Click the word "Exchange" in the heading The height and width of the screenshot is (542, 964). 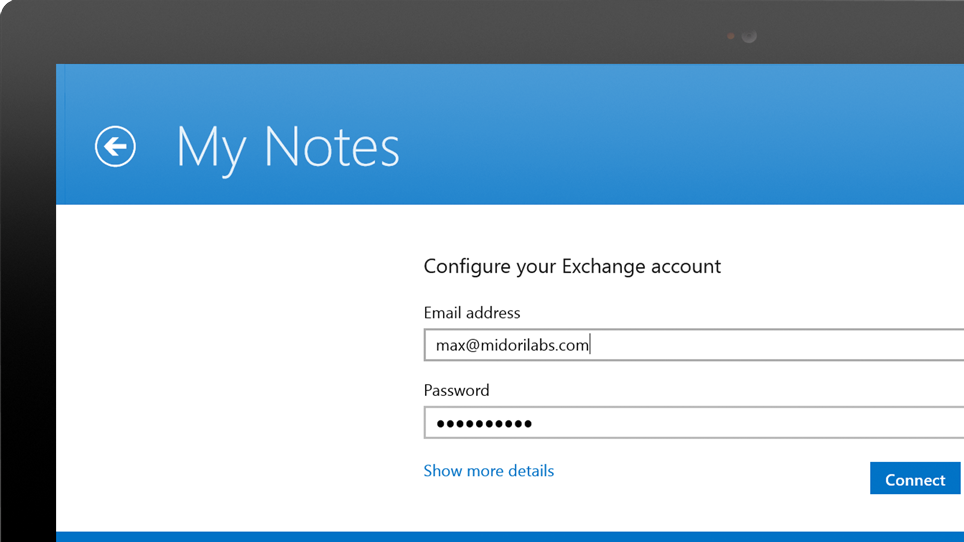point(604,266)
